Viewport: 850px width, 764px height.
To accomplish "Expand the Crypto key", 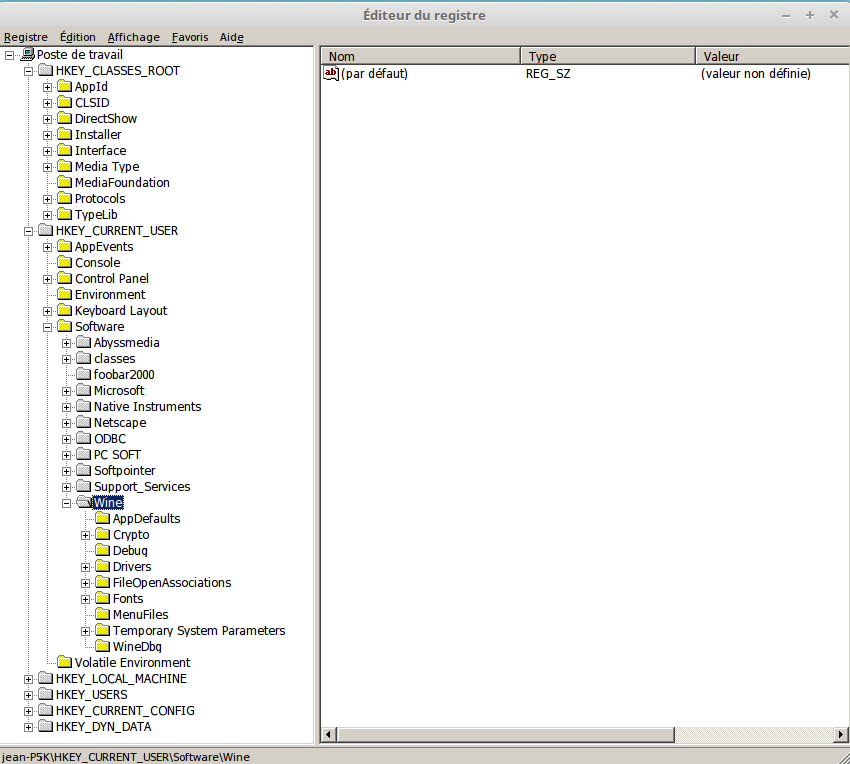I will coord(86,535).
